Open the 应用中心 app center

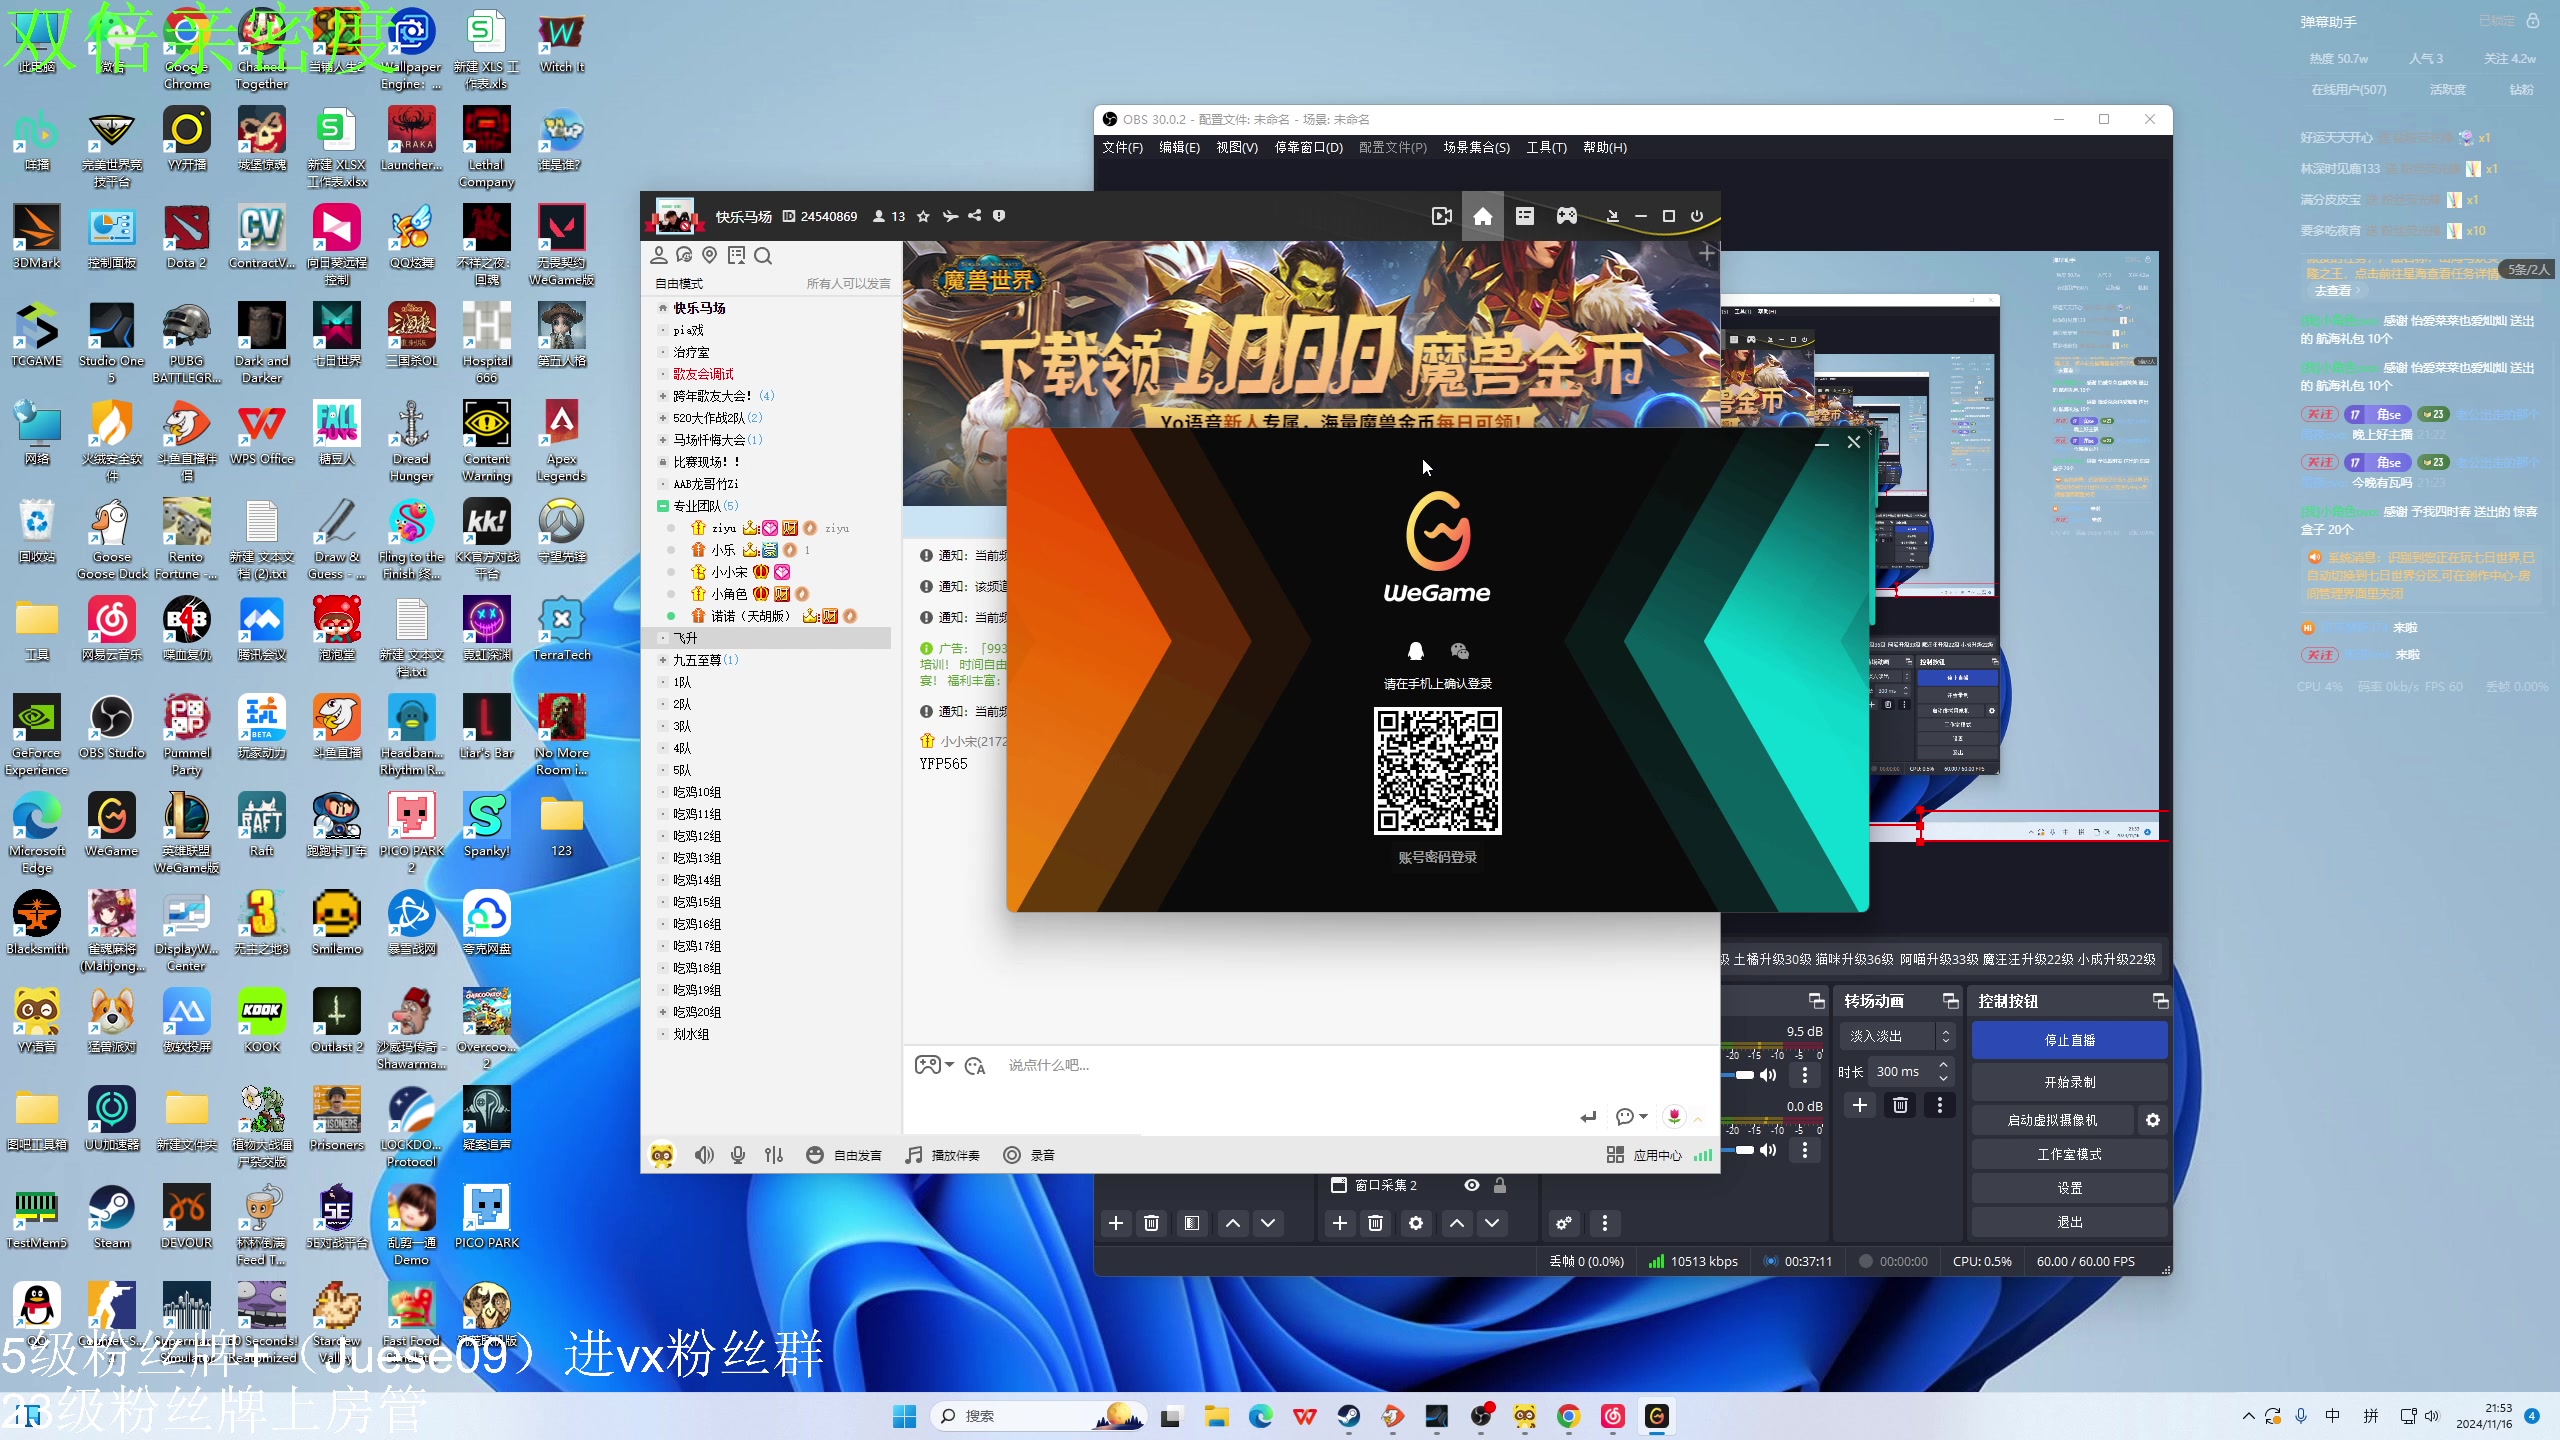(1645, 1155)
